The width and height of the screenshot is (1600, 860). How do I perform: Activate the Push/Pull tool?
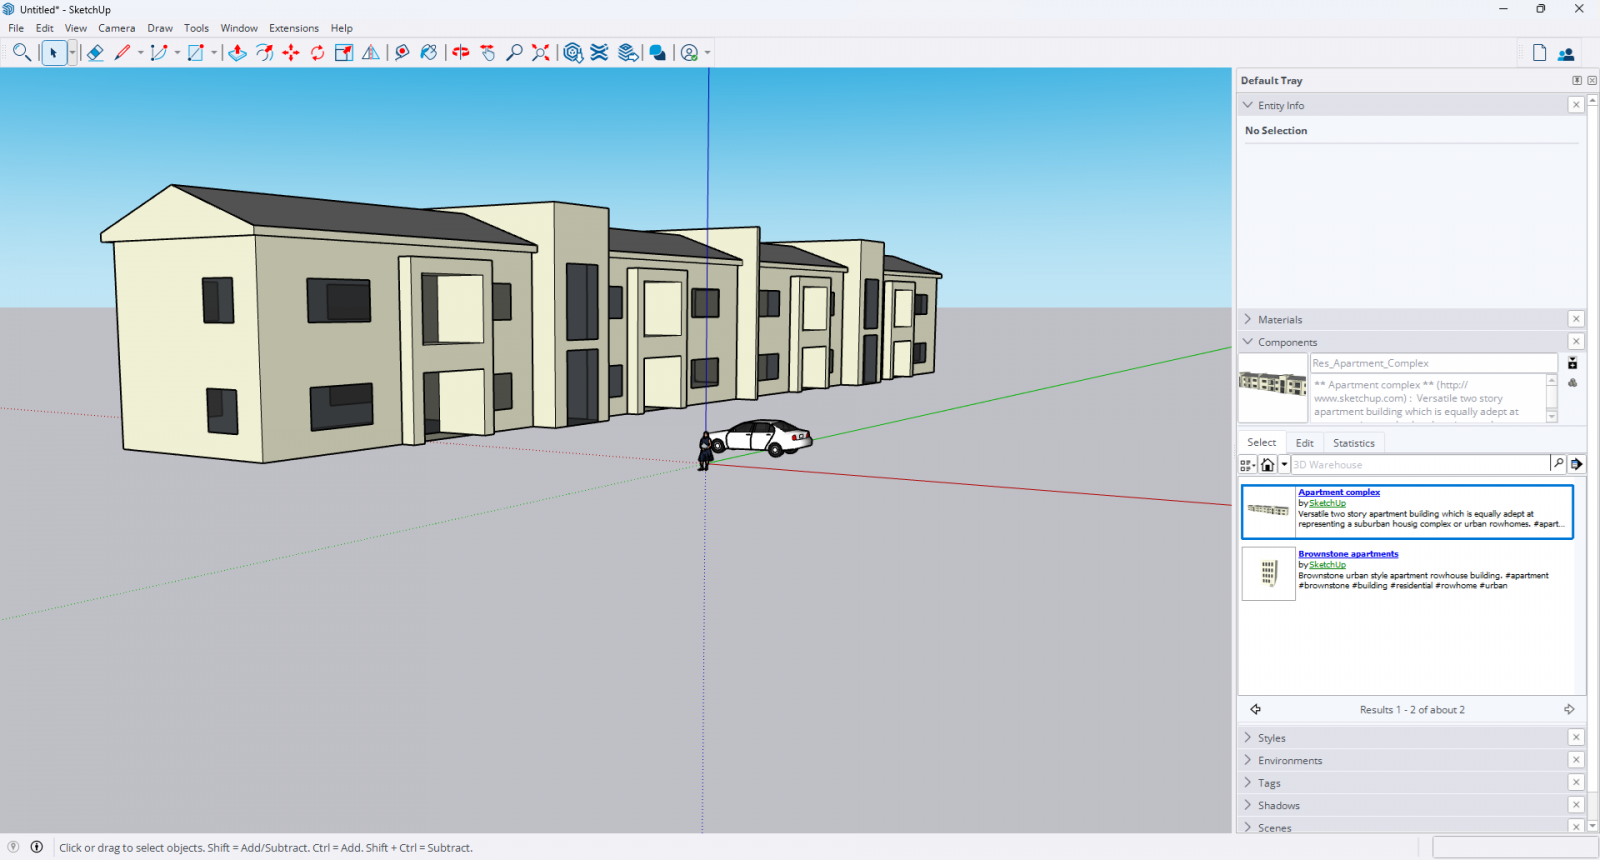(x=237, y=53)
